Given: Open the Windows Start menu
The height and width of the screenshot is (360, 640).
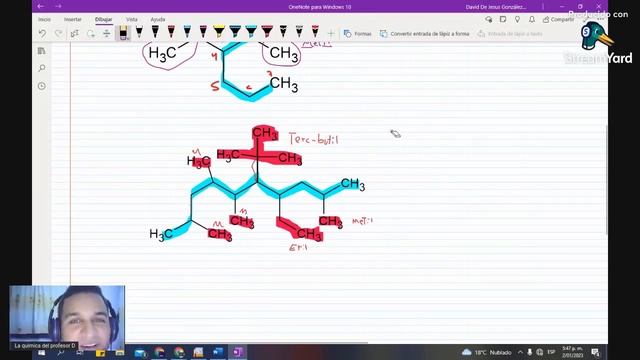Looking at the screenshot, I should [42, 352].
